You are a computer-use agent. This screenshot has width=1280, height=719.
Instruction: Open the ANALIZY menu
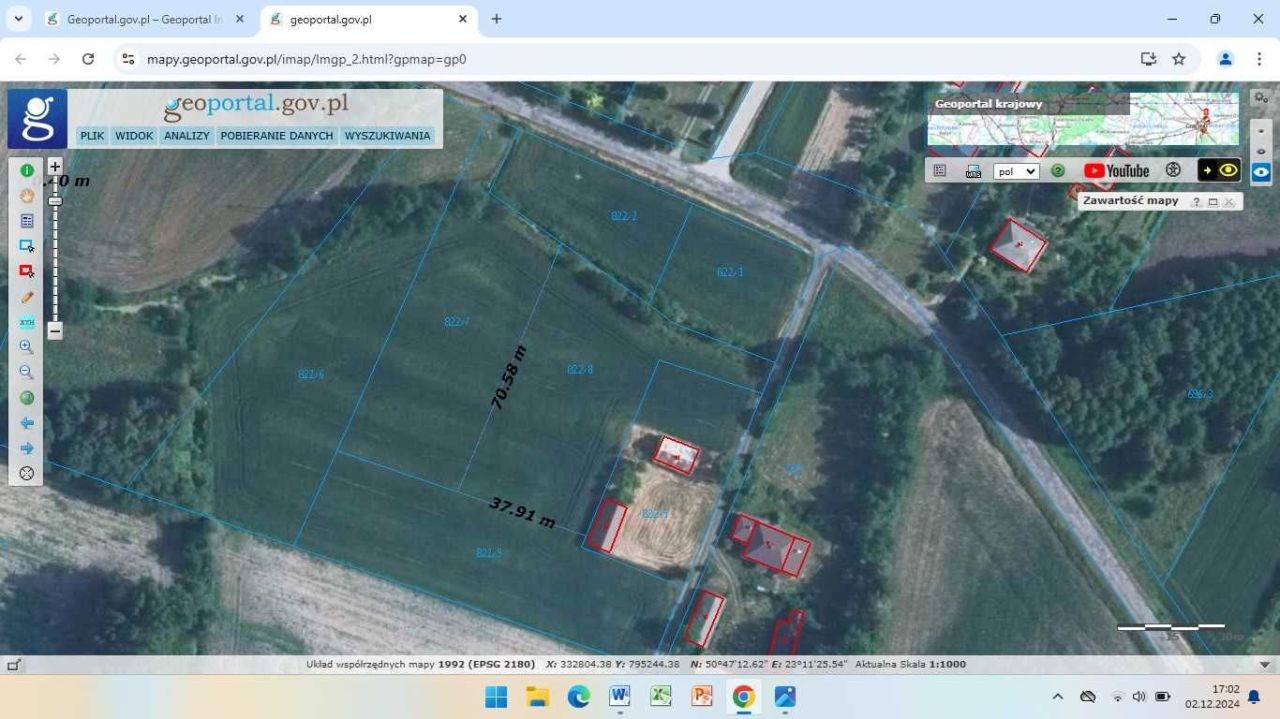coord(187,135)
